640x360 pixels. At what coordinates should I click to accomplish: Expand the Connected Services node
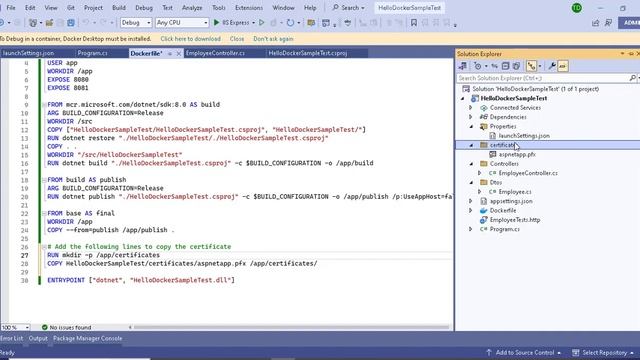coord(471,108)
